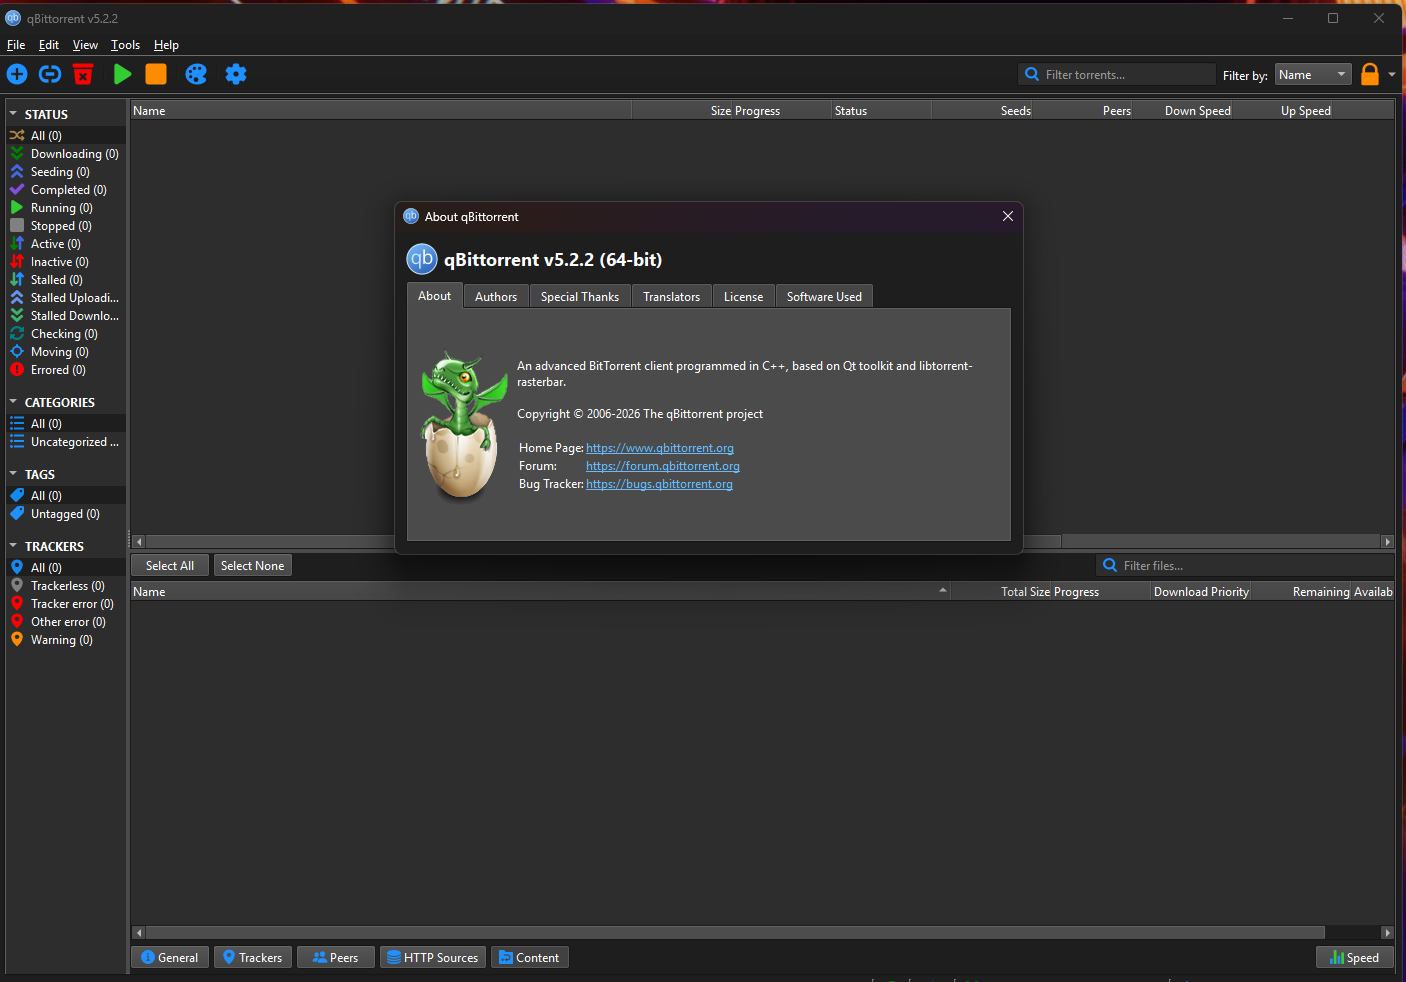Select the Uncategorized category row
The width and height of the screenshot is (1406, 982).
click(66, 442)
